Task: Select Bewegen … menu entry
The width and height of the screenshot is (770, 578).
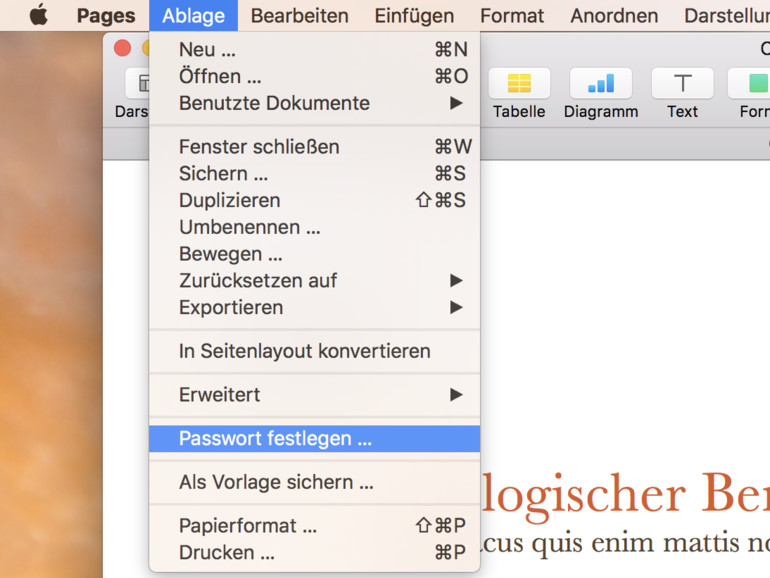Action: tap(314, 254)
